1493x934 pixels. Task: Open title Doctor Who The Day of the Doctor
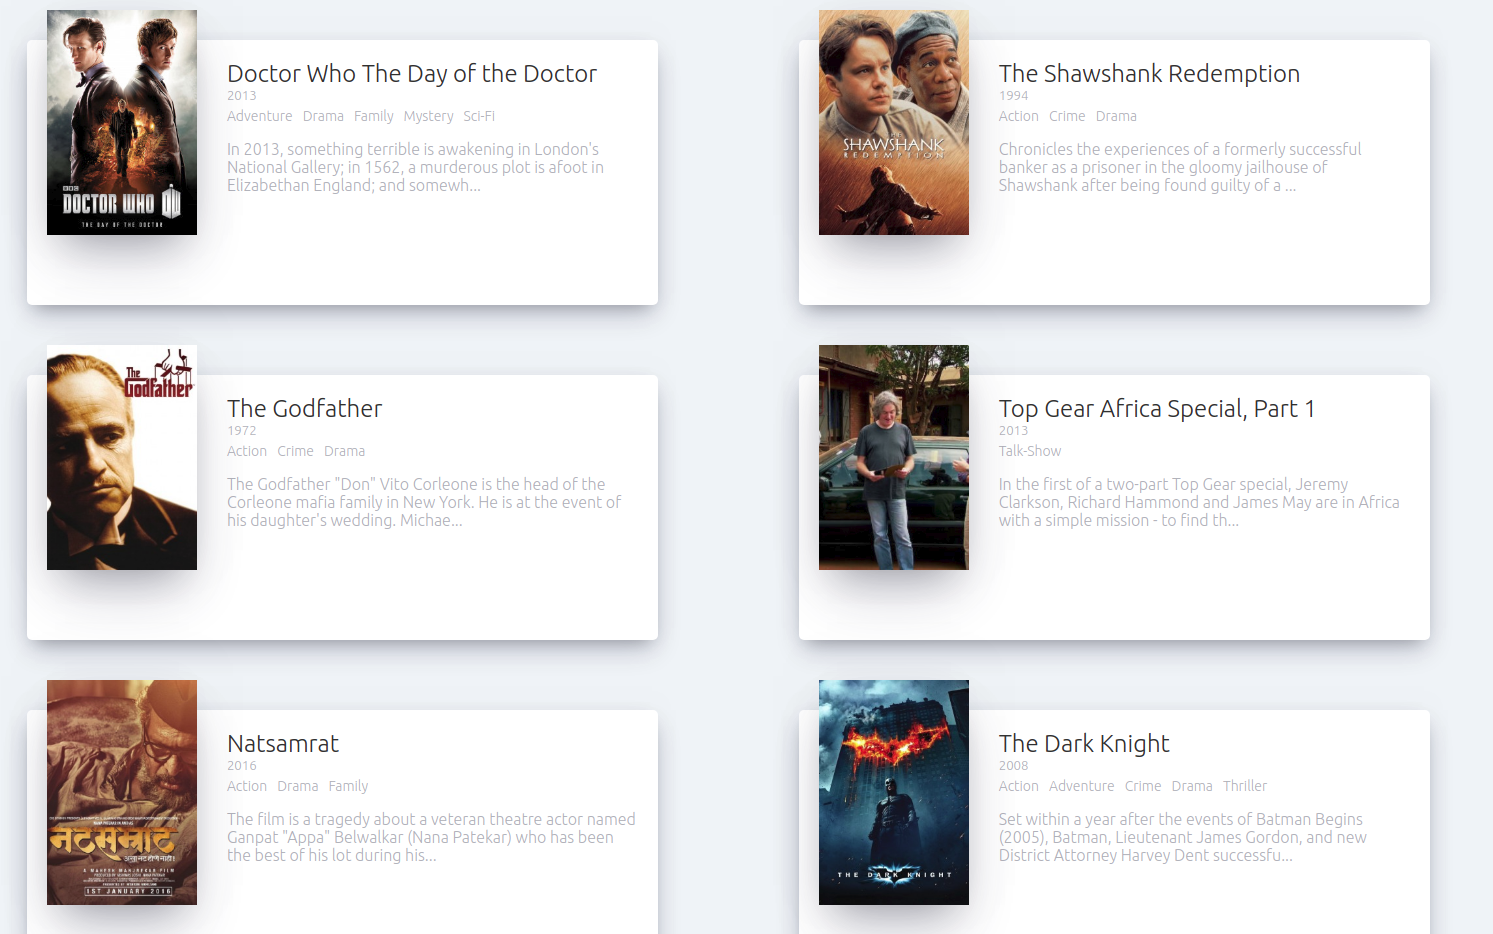tap(412, 74)
